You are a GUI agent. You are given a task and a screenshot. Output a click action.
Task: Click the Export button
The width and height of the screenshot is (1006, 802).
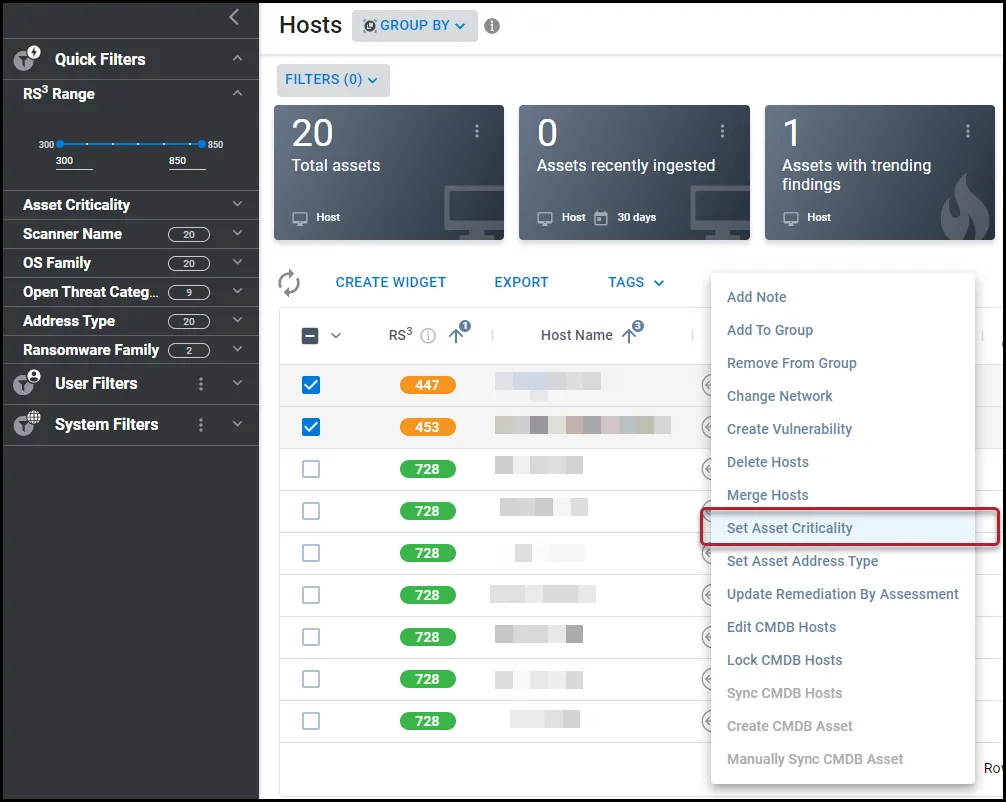(521, 282)
